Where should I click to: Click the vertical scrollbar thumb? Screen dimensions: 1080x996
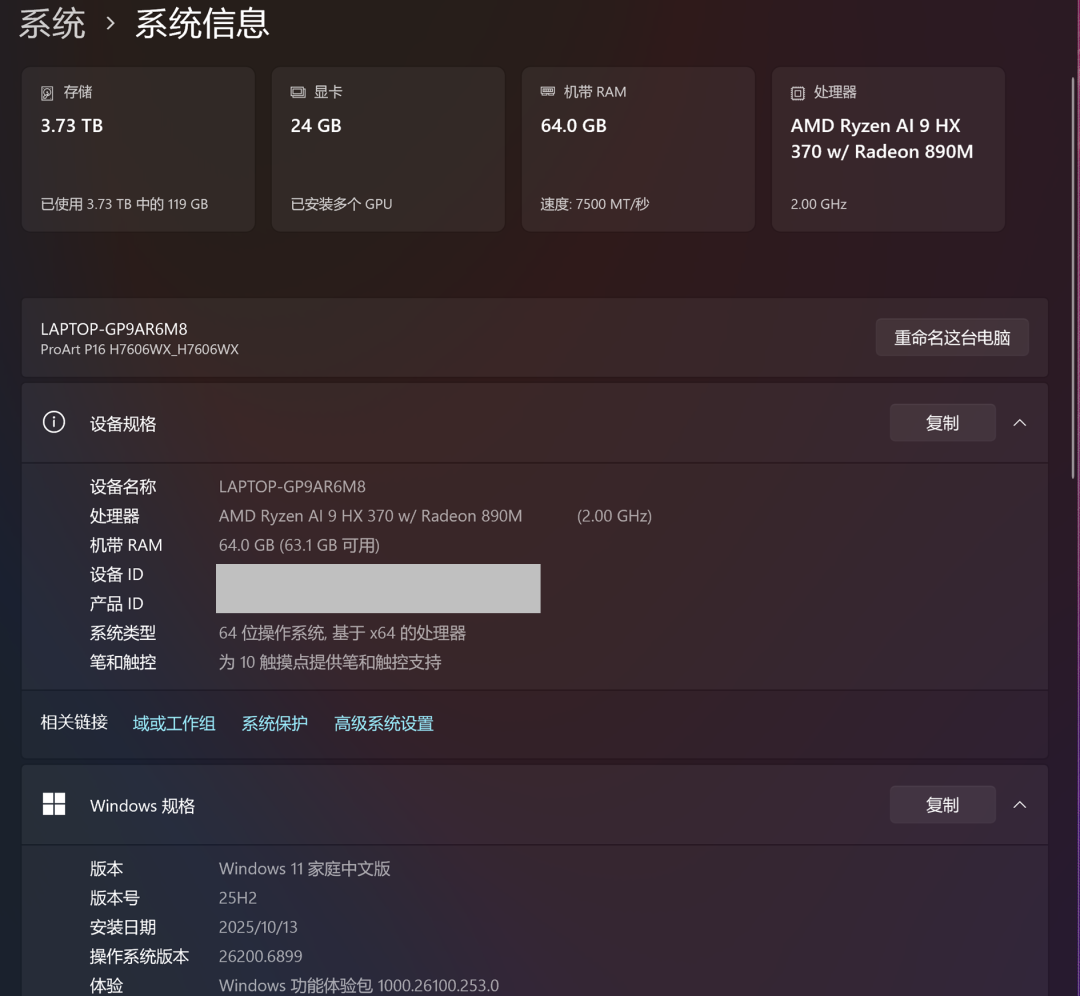coord(1073,278)
